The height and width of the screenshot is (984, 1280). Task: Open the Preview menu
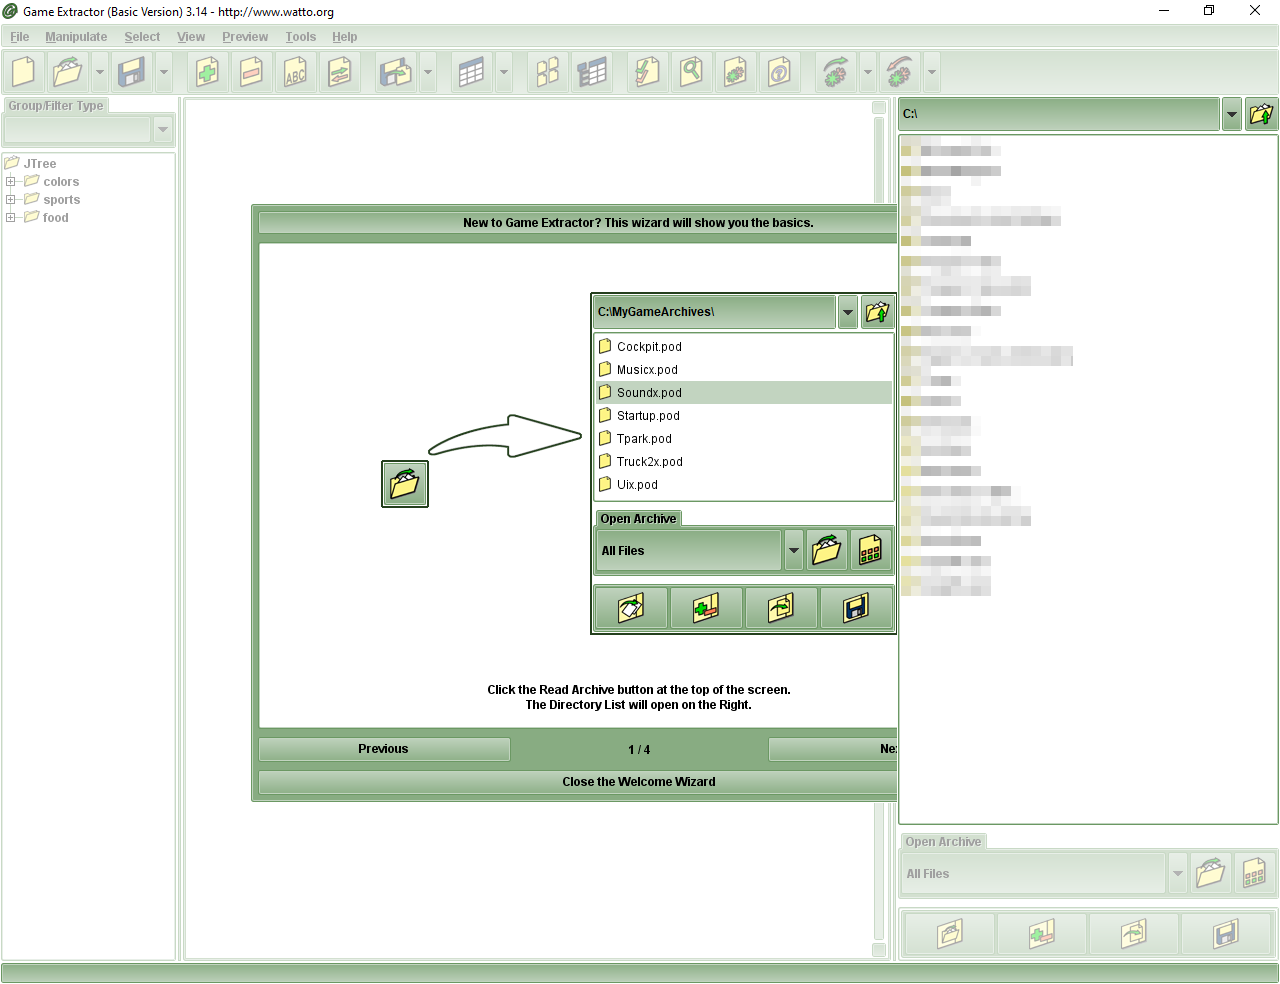(245, 37)
